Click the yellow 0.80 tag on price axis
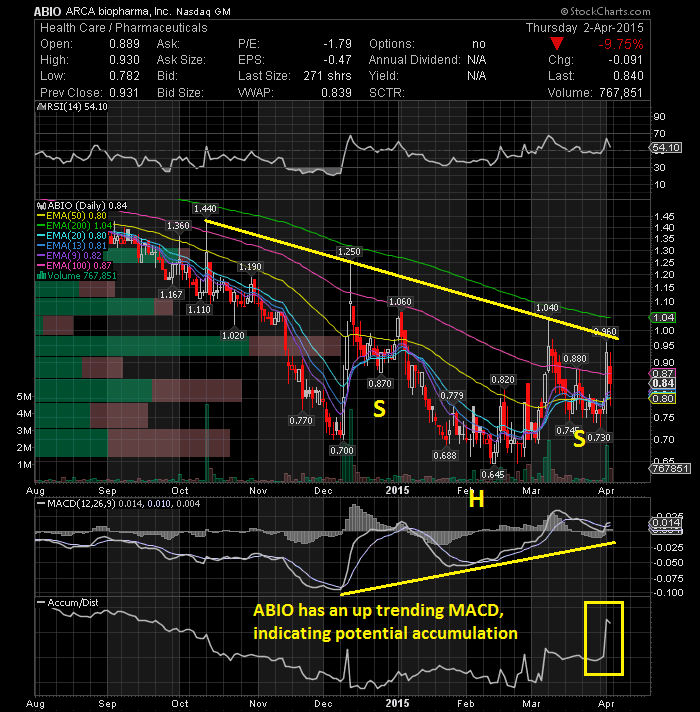700x712 pixels. click(x=663, y=399)
